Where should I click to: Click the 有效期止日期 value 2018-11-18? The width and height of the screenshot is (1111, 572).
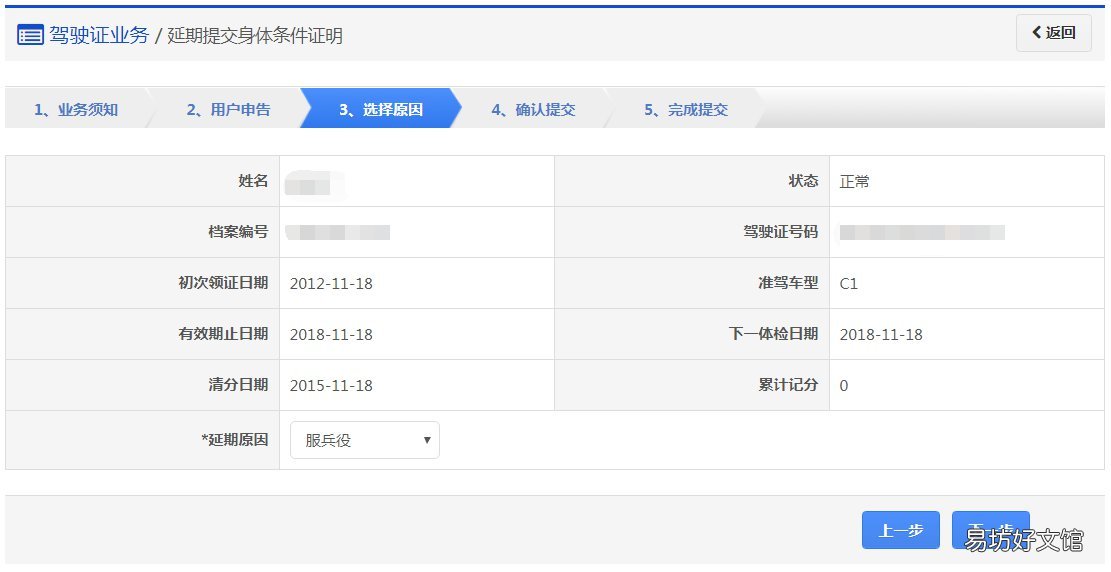tap(331, 335)
